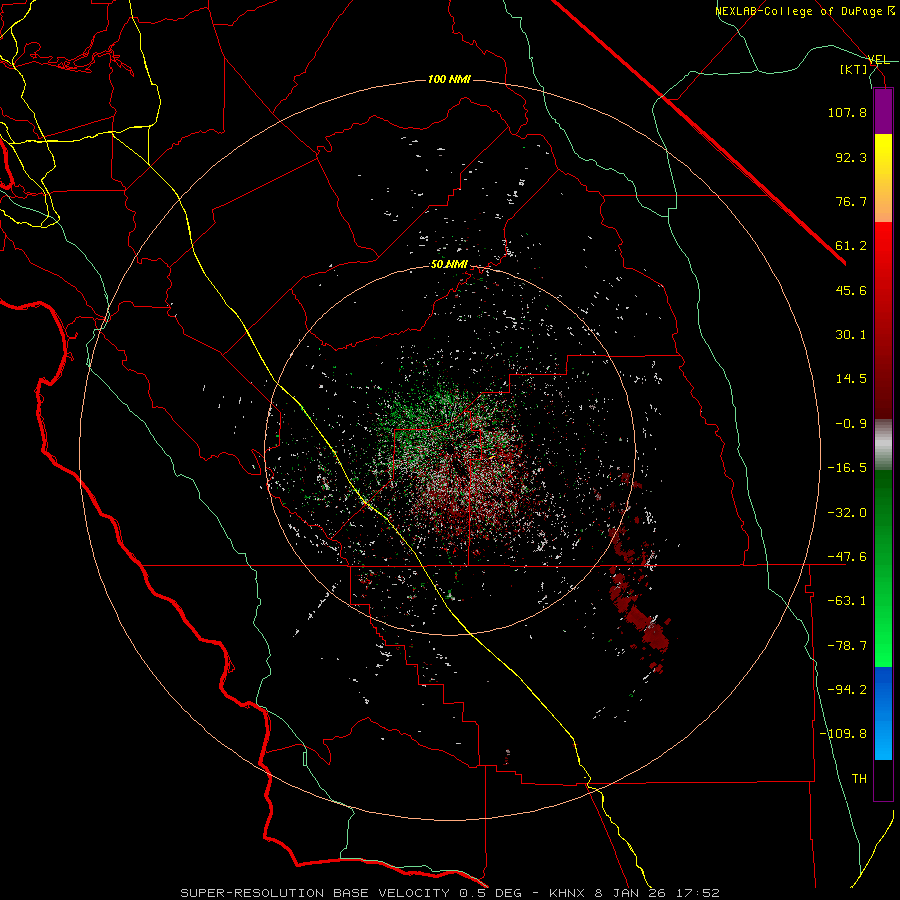The width and height of the screenshot is (900, 900).
Task: Click the TH legend label
Action: pyautogui.click(x=859, y=779)
